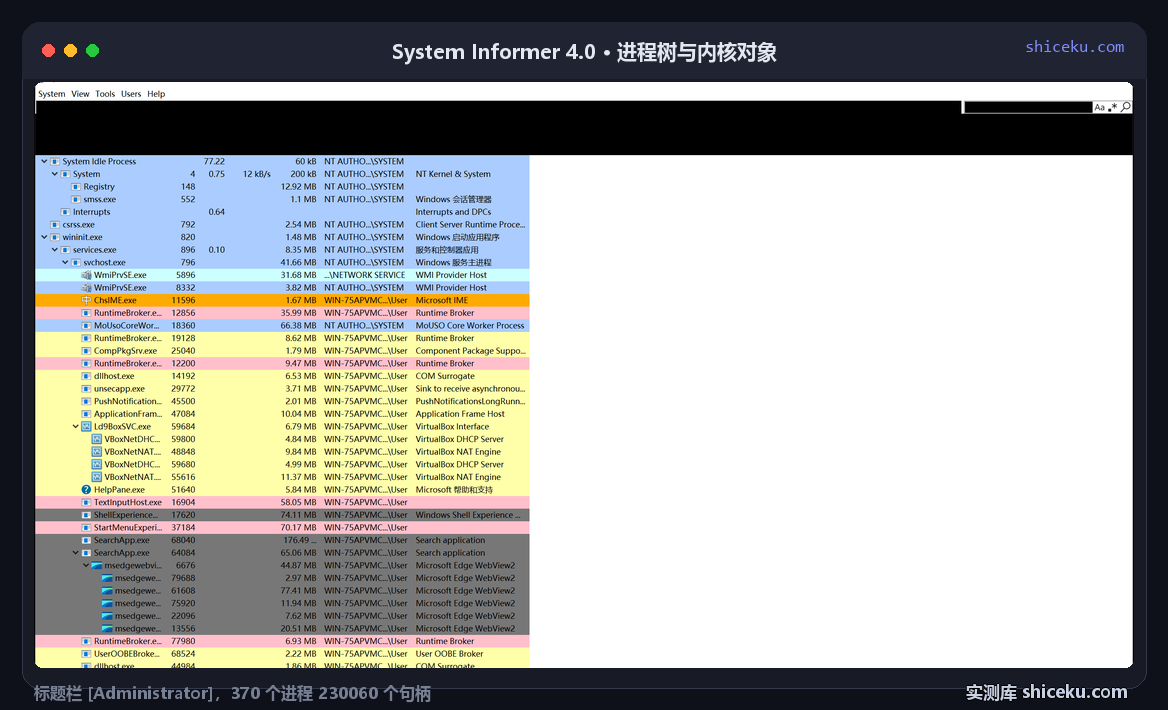Click the '...\NETWORK SERVICE' user cell

coord(365,275)
